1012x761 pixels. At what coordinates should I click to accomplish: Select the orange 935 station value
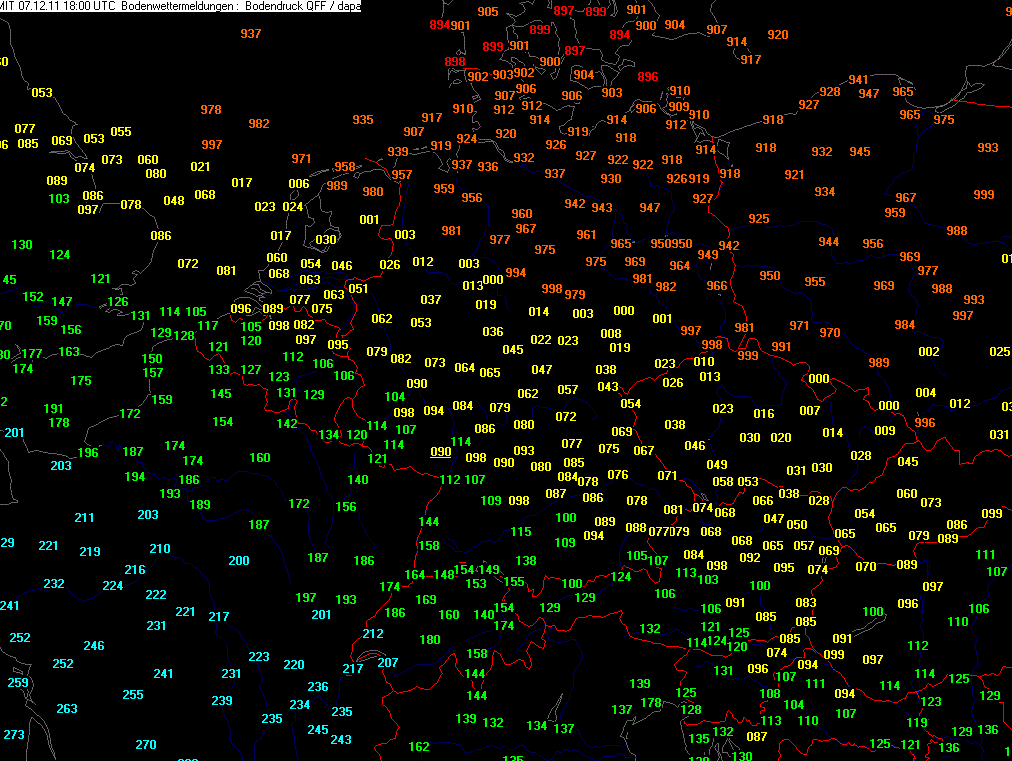click(363, 120)
